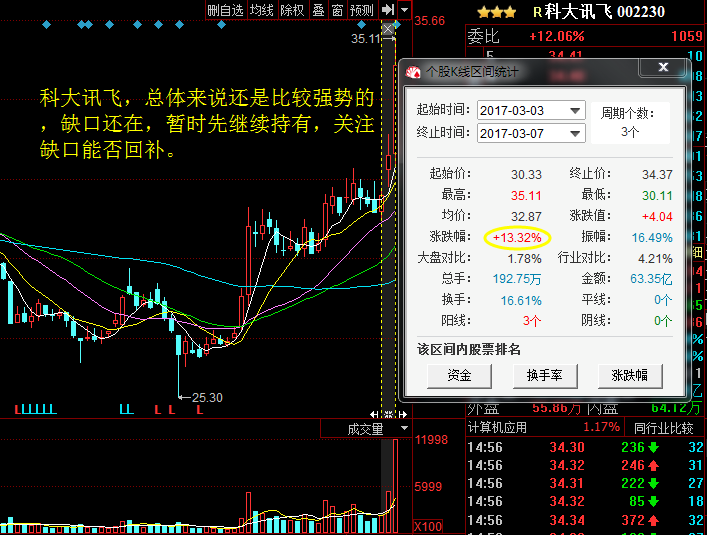Click the 14:56 34.30 trade row
Image resolution: width=707 pixels, height=535 pixels.
(x=585, y=447)
